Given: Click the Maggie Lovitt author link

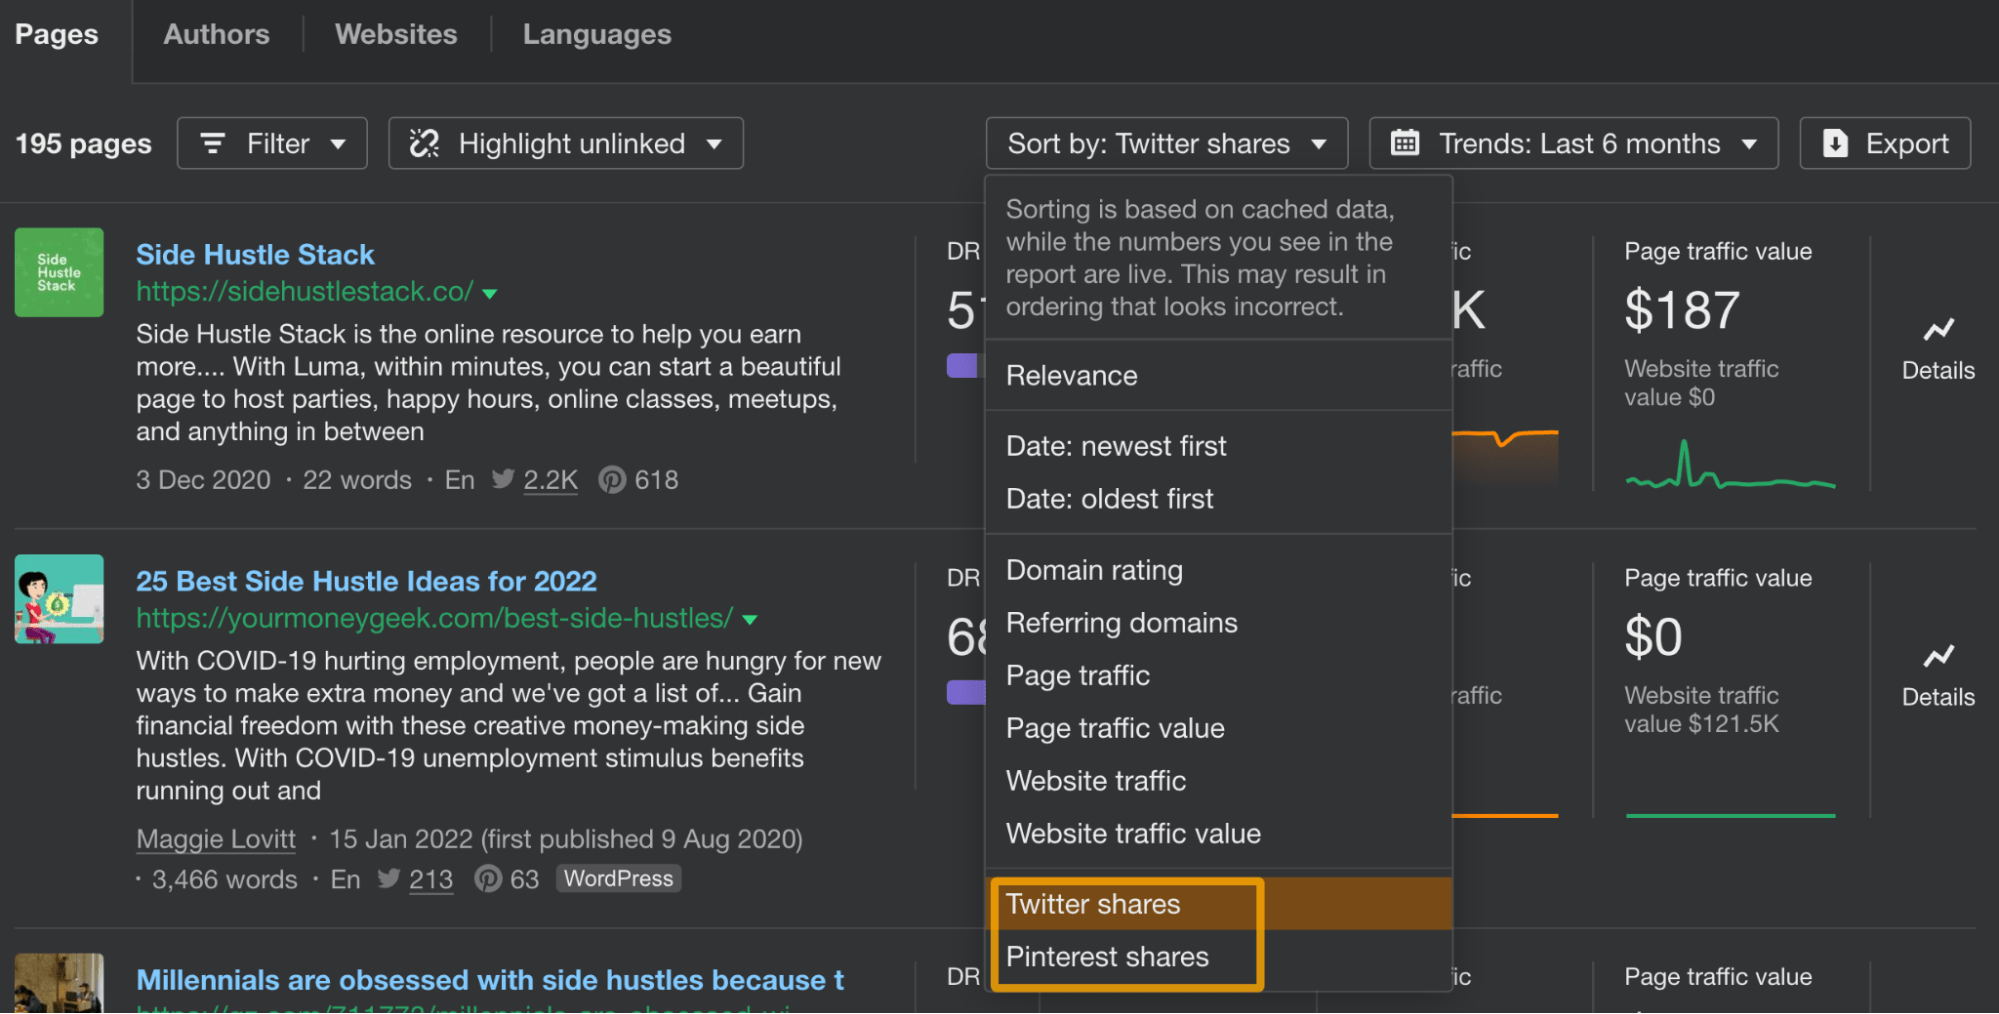Looking at the screenshot, I should click(x=215, y=839).
